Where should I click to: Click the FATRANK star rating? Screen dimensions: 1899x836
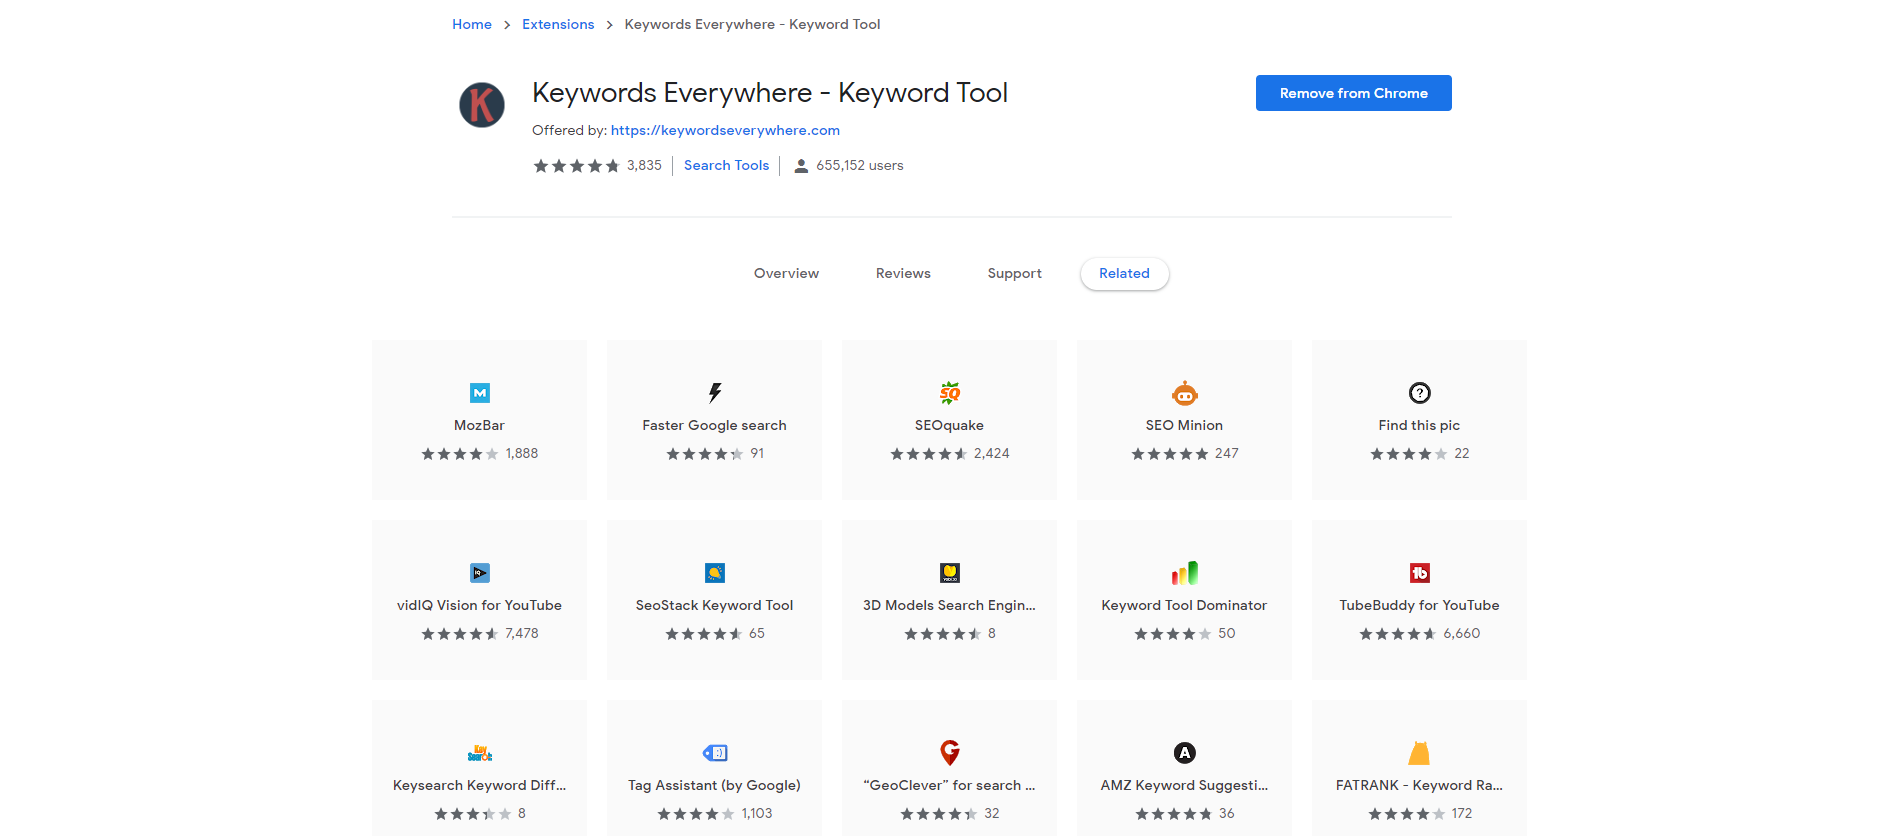coord(1407,814)
